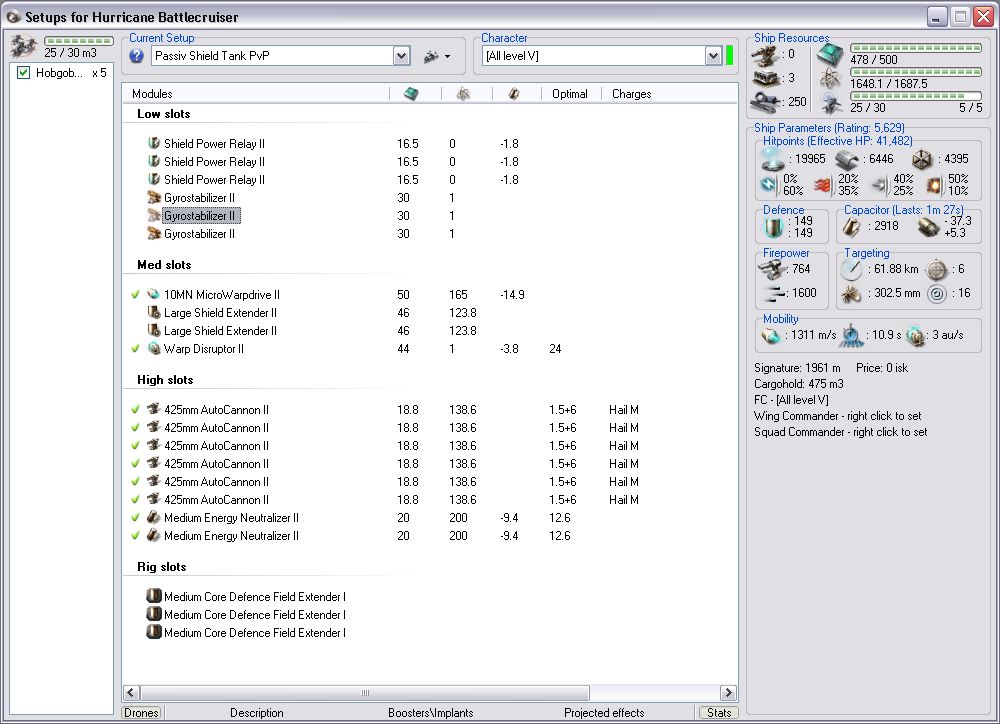Open the Character dropdown
The image size is (1000, 724).
pos(713,56)
